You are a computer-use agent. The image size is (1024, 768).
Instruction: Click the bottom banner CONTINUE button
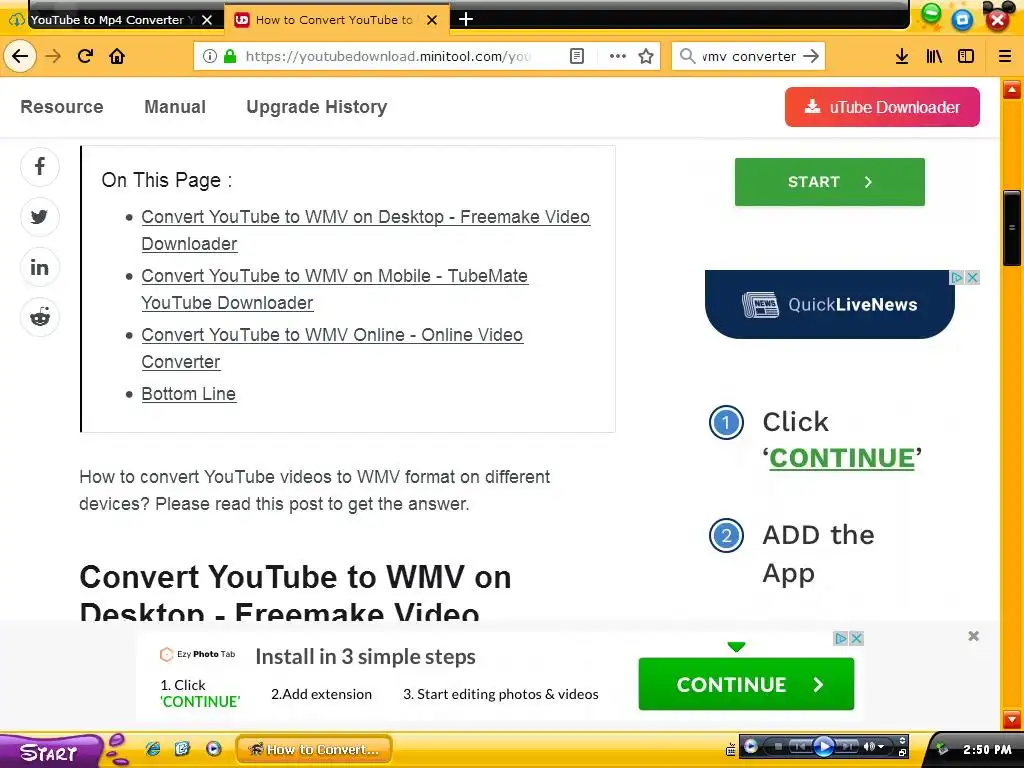point(746,684)
